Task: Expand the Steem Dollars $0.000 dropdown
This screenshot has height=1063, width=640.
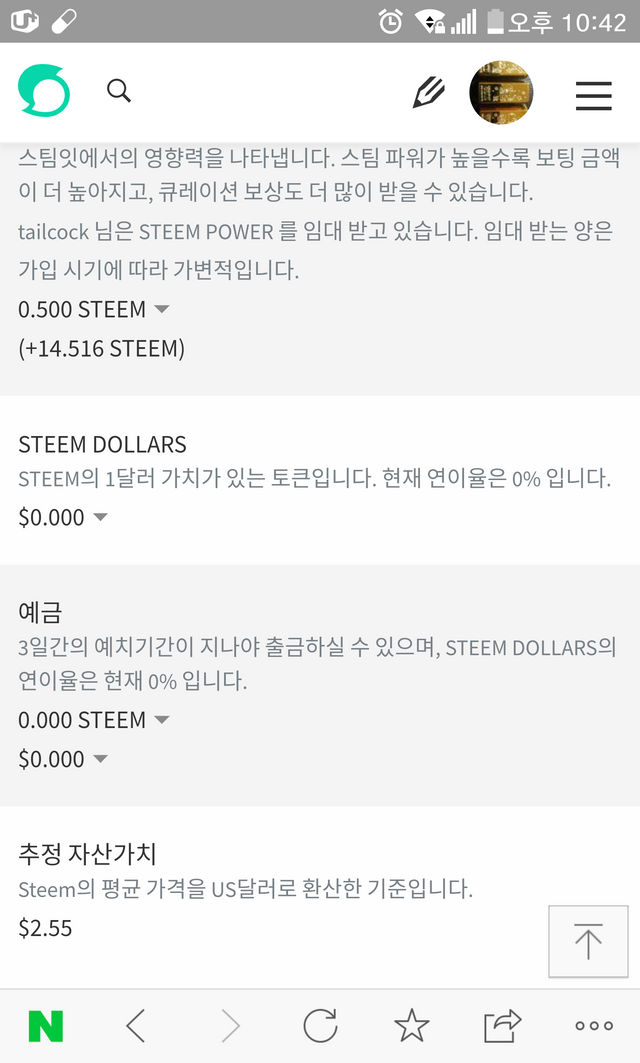Action: click(x=62, y=517)
